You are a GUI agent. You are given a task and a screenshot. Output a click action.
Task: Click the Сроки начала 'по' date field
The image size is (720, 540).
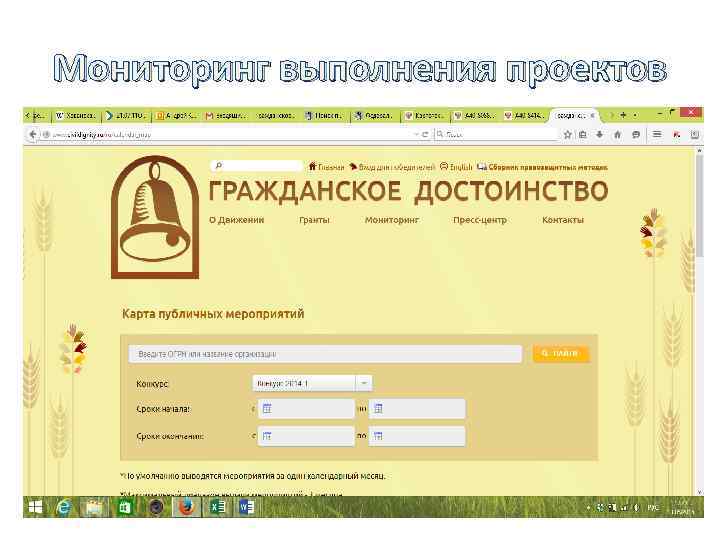[417, 408]
